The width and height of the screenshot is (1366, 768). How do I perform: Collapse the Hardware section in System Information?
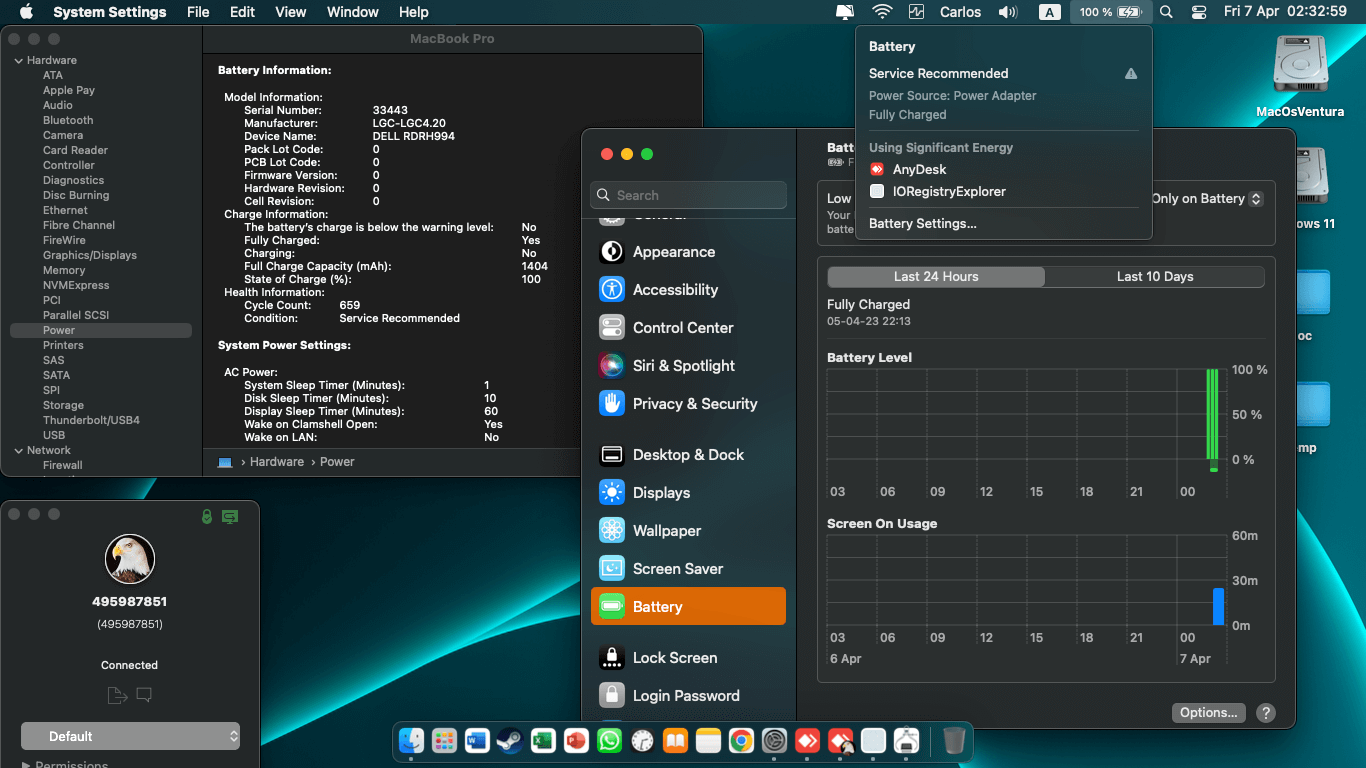18,60
